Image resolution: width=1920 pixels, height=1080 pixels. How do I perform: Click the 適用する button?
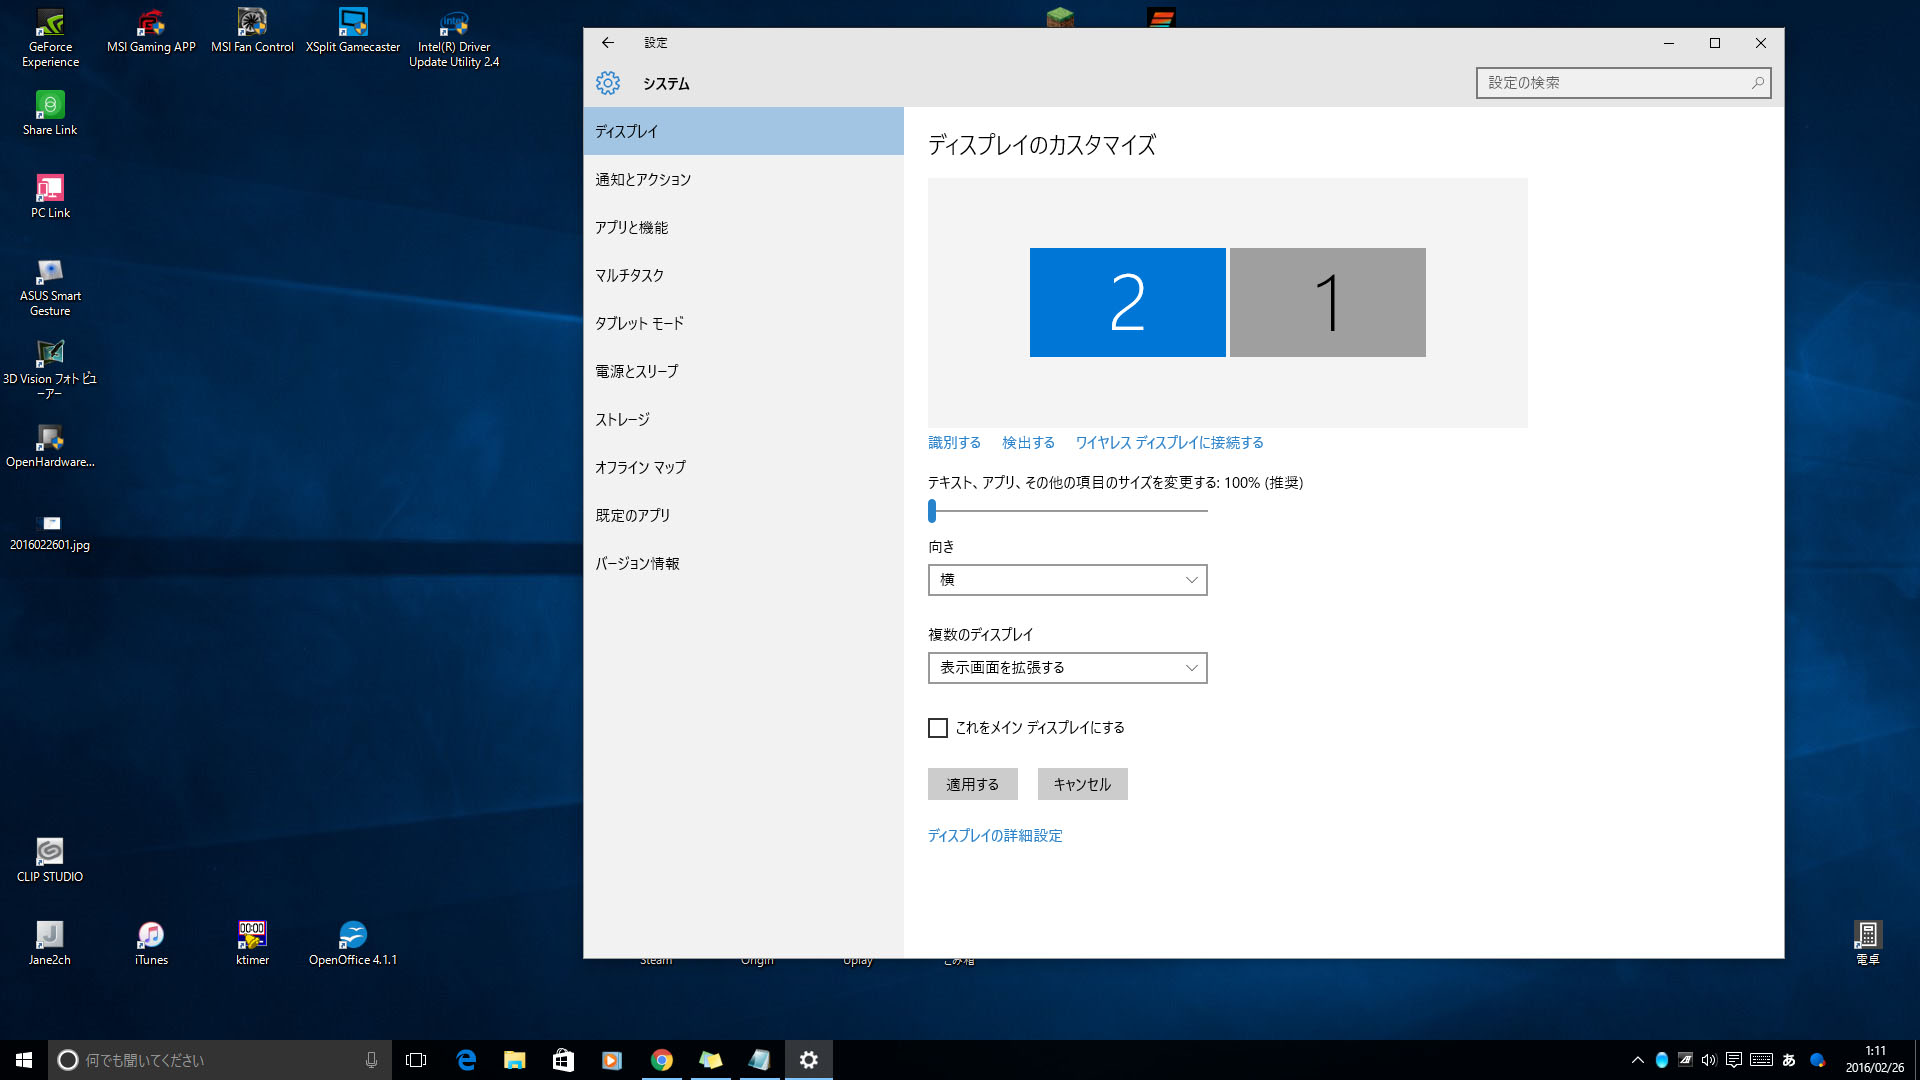tap(972, 785)
